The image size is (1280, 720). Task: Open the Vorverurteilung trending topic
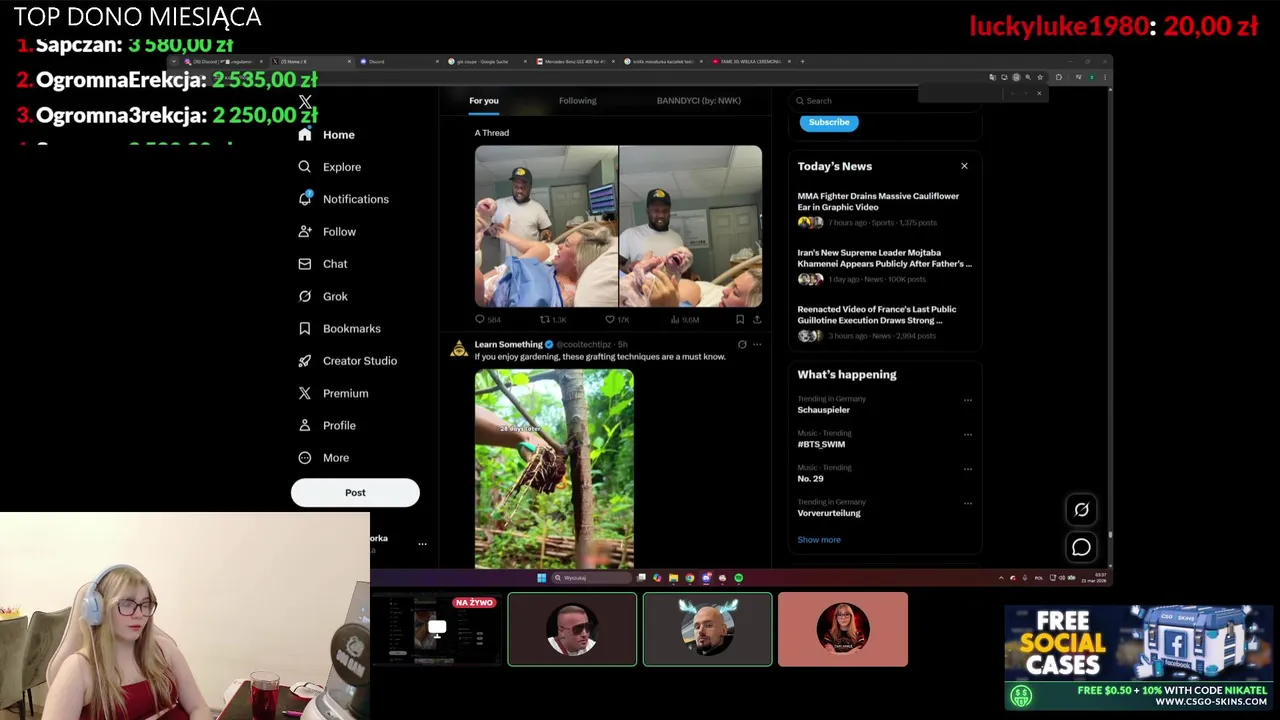(x=829, y=513)
